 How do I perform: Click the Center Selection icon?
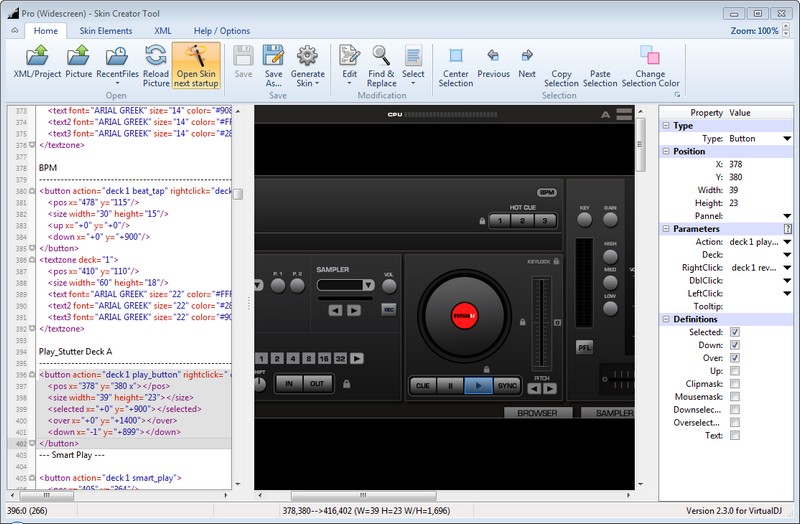tap(455, 57)
